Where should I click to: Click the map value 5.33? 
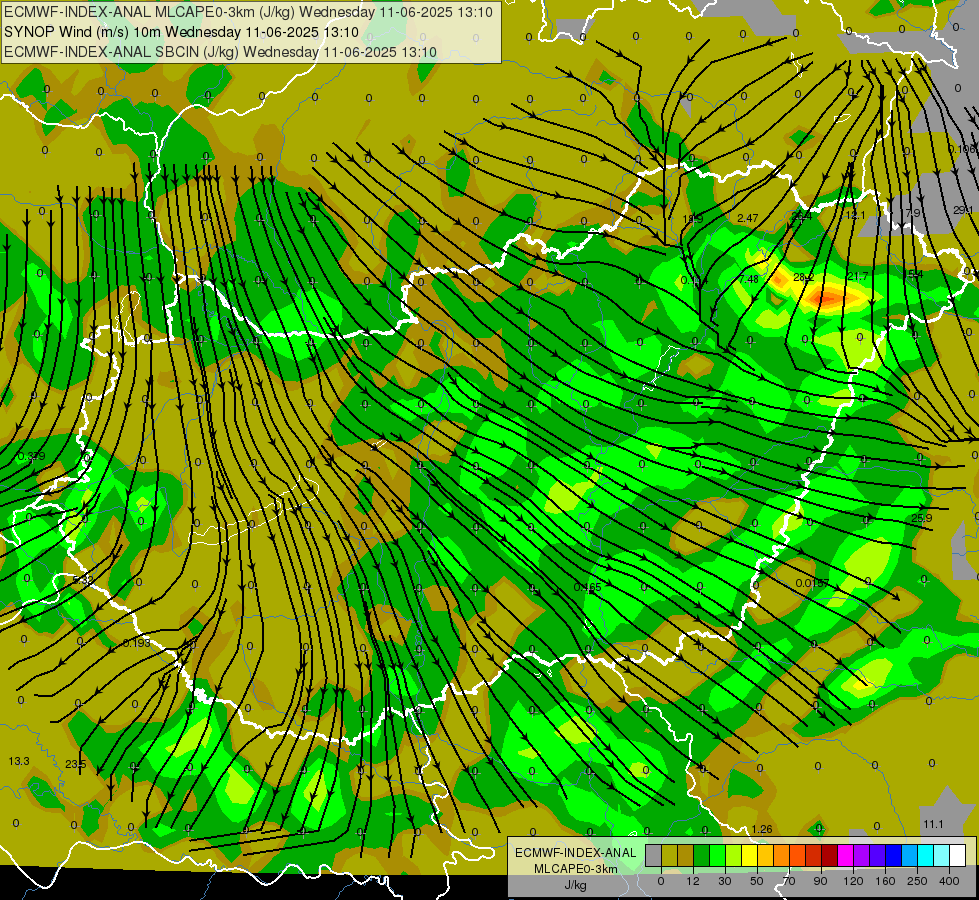82,580
